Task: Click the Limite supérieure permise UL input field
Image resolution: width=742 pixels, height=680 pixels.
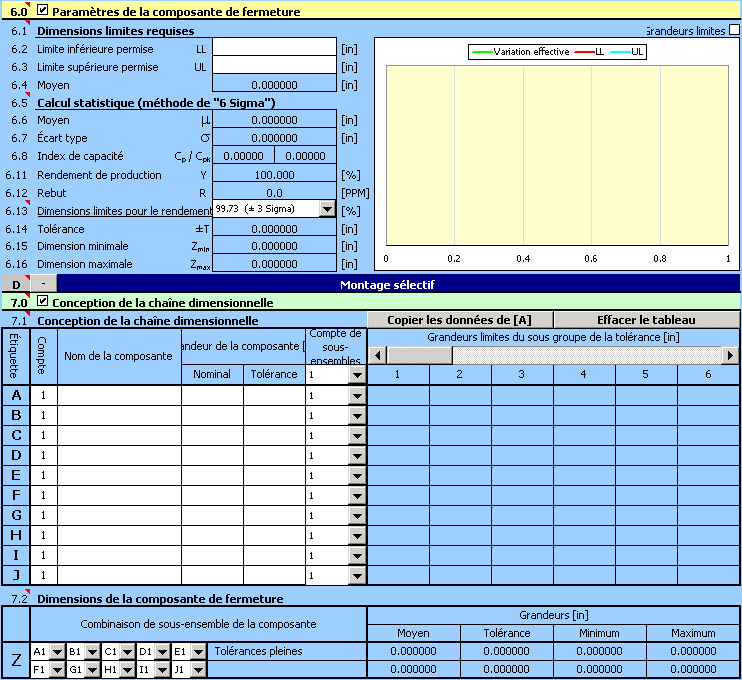Action: pyautogui.click(x=274, y=65)
